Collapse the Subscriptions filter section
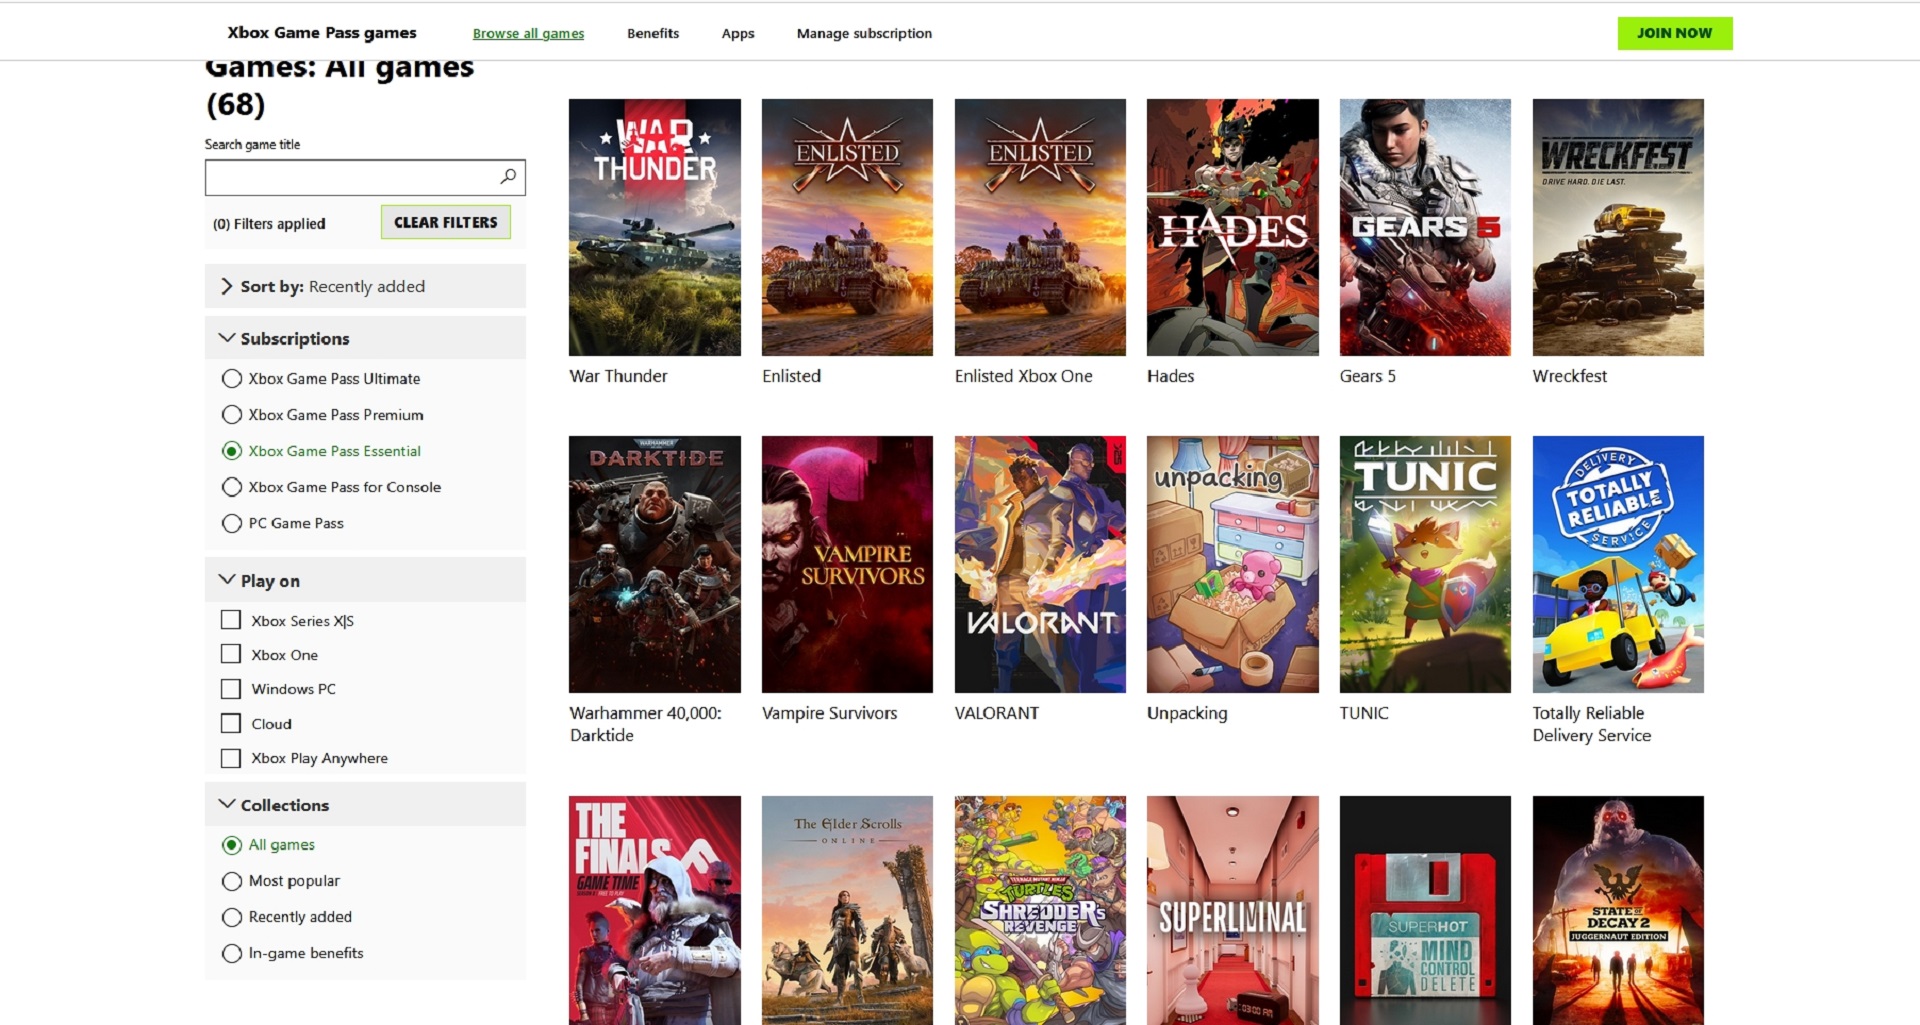 [365, 338]
